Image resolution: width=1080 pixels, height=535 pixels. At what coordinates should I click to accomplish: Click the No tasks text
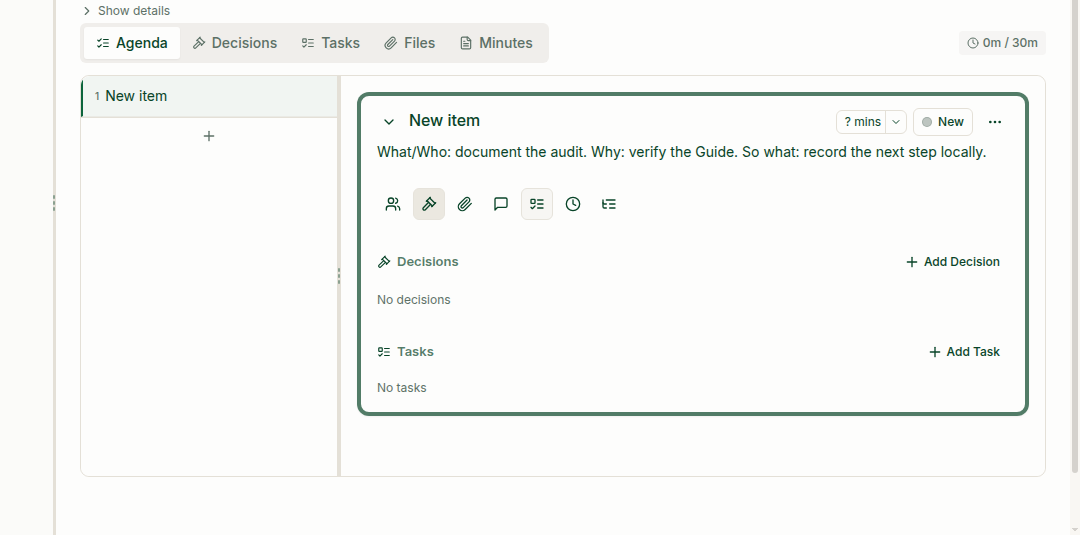pyautogui.click(x=402, y=388)
